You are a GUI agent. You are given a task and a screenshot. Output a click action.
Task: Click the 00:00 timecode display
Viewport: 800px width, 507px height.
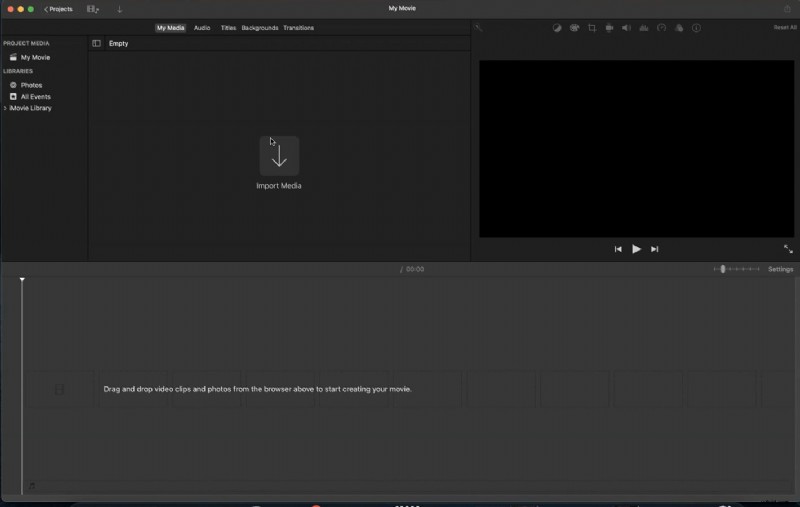pyautogui.click(x=415, y=269)
